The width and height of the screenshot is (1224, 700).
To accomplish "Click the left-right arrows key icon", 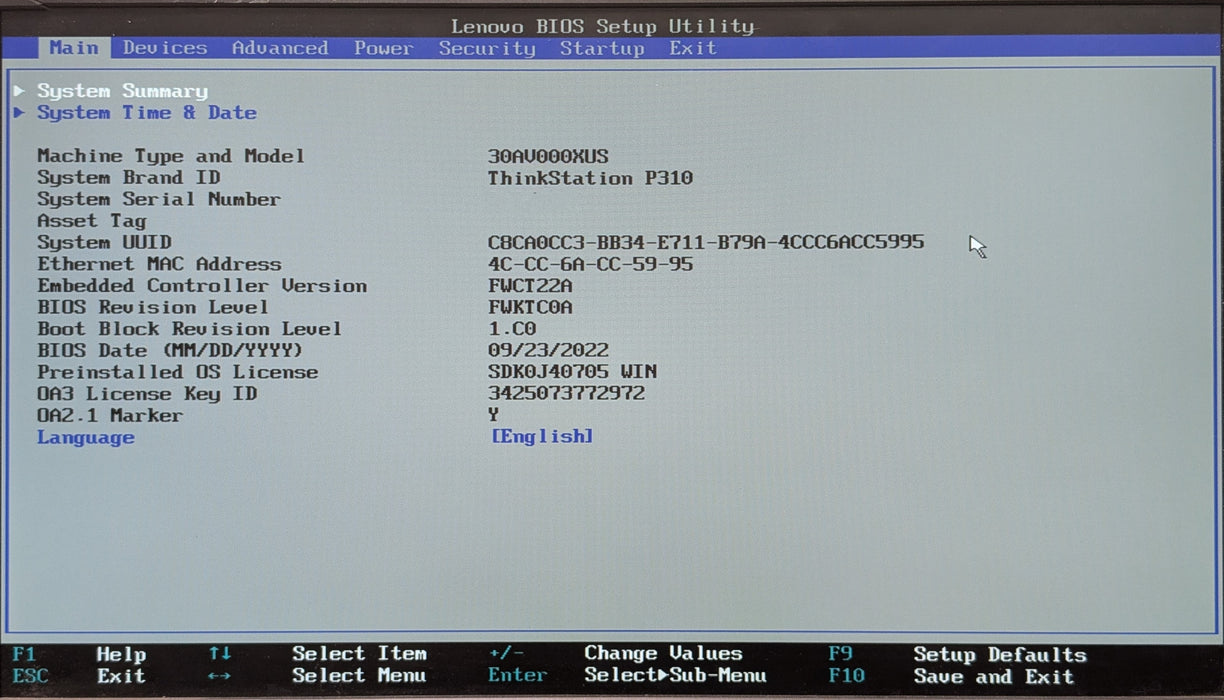I will pos(220,677).
